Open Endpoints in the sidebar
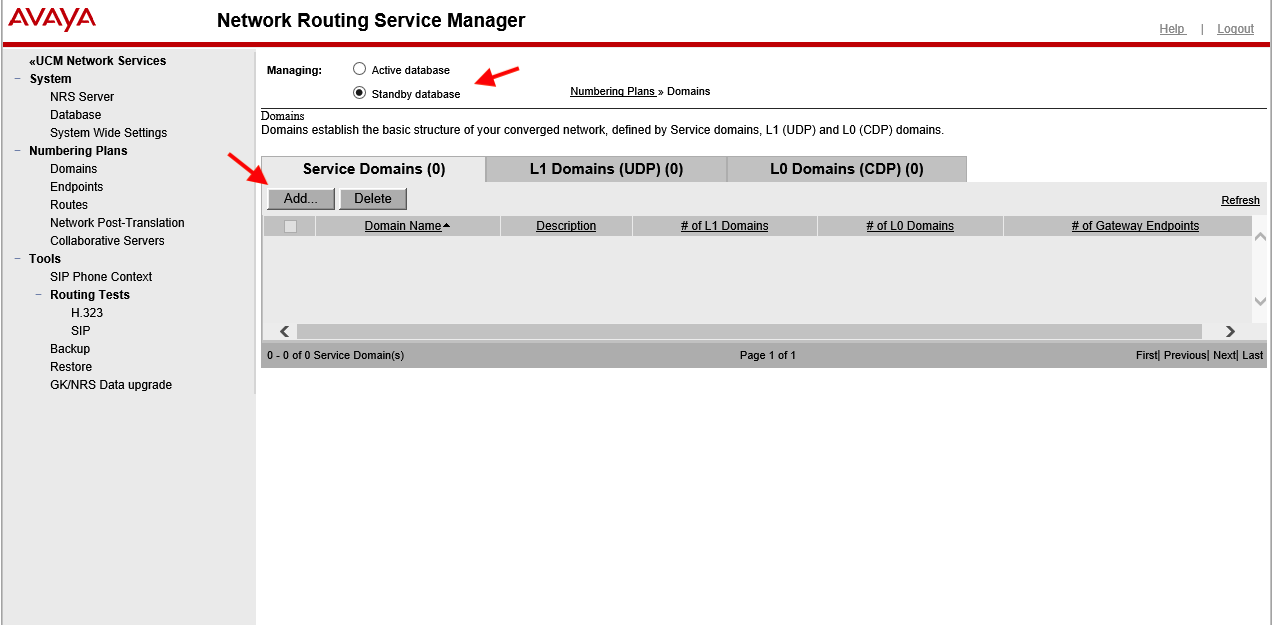Viewport: 1273px width, 625px height. coord(77,187)
